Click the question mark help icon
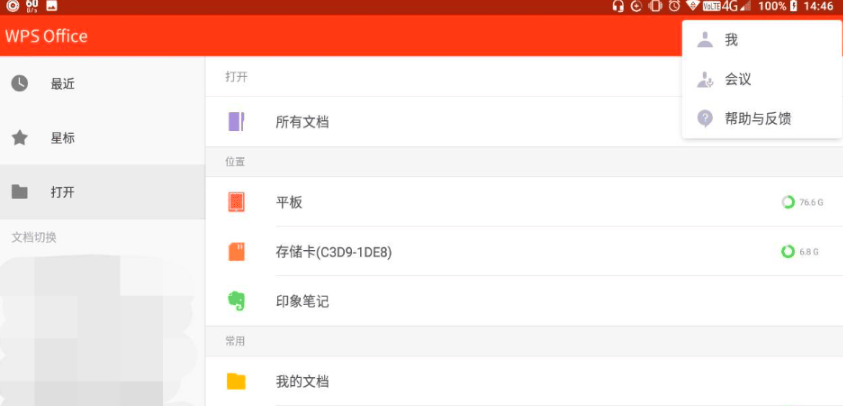 coord(705,118)
